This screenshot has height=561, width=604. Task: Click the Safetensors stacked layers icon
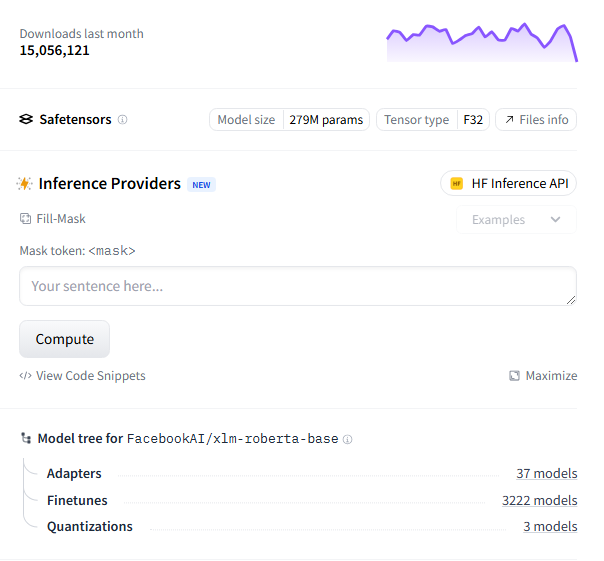pos(26,119)
